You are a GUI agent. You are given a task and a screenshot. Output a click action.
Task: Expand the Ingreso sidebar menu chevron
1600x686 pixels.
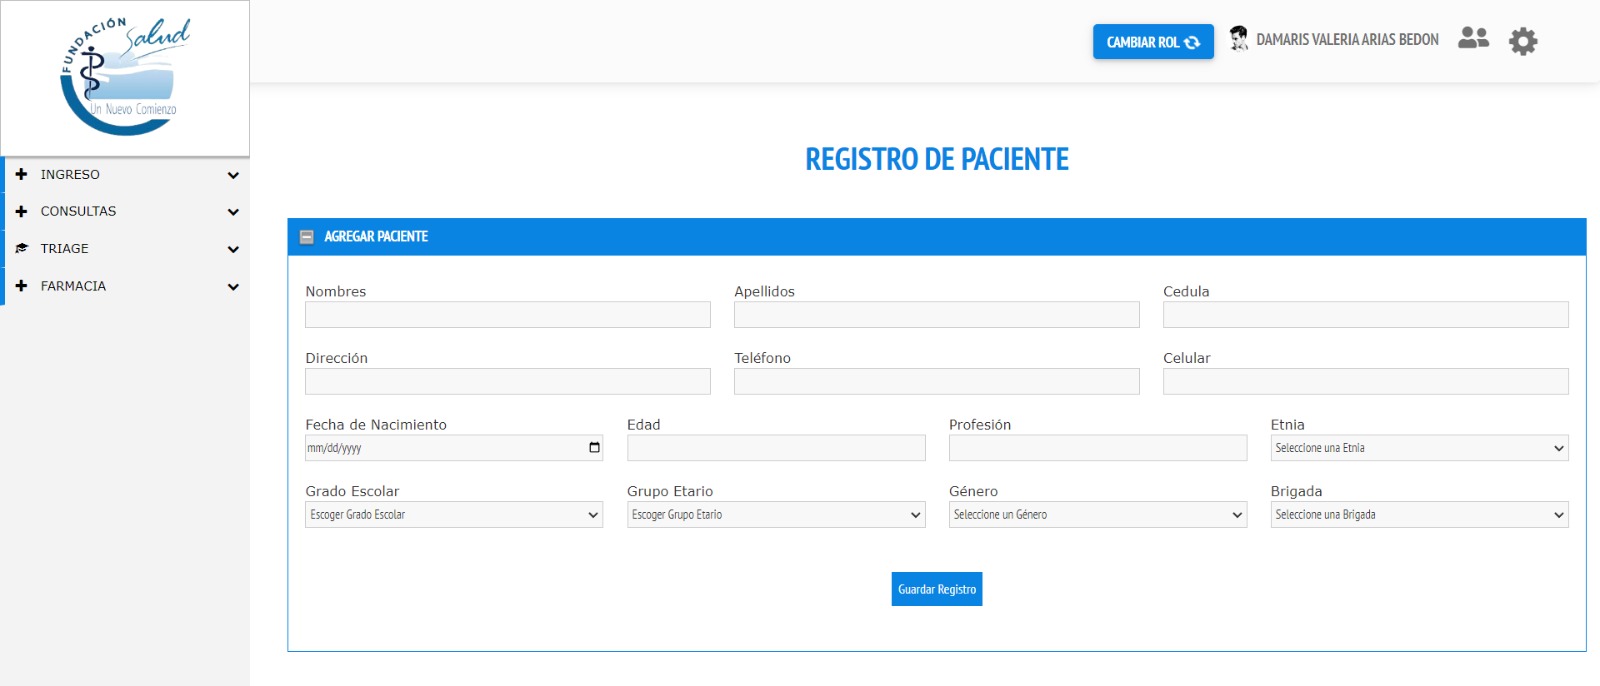point(233,175)
